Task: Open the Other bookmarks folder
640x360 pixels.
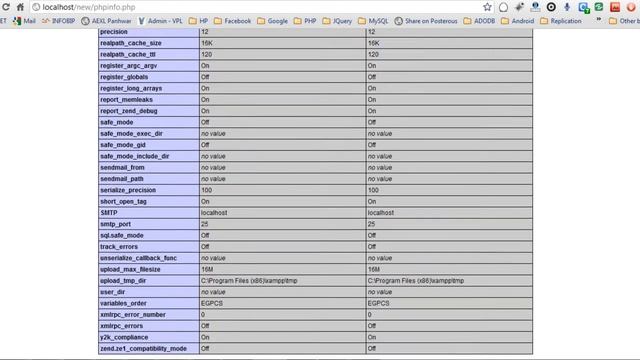Action: 624,21
